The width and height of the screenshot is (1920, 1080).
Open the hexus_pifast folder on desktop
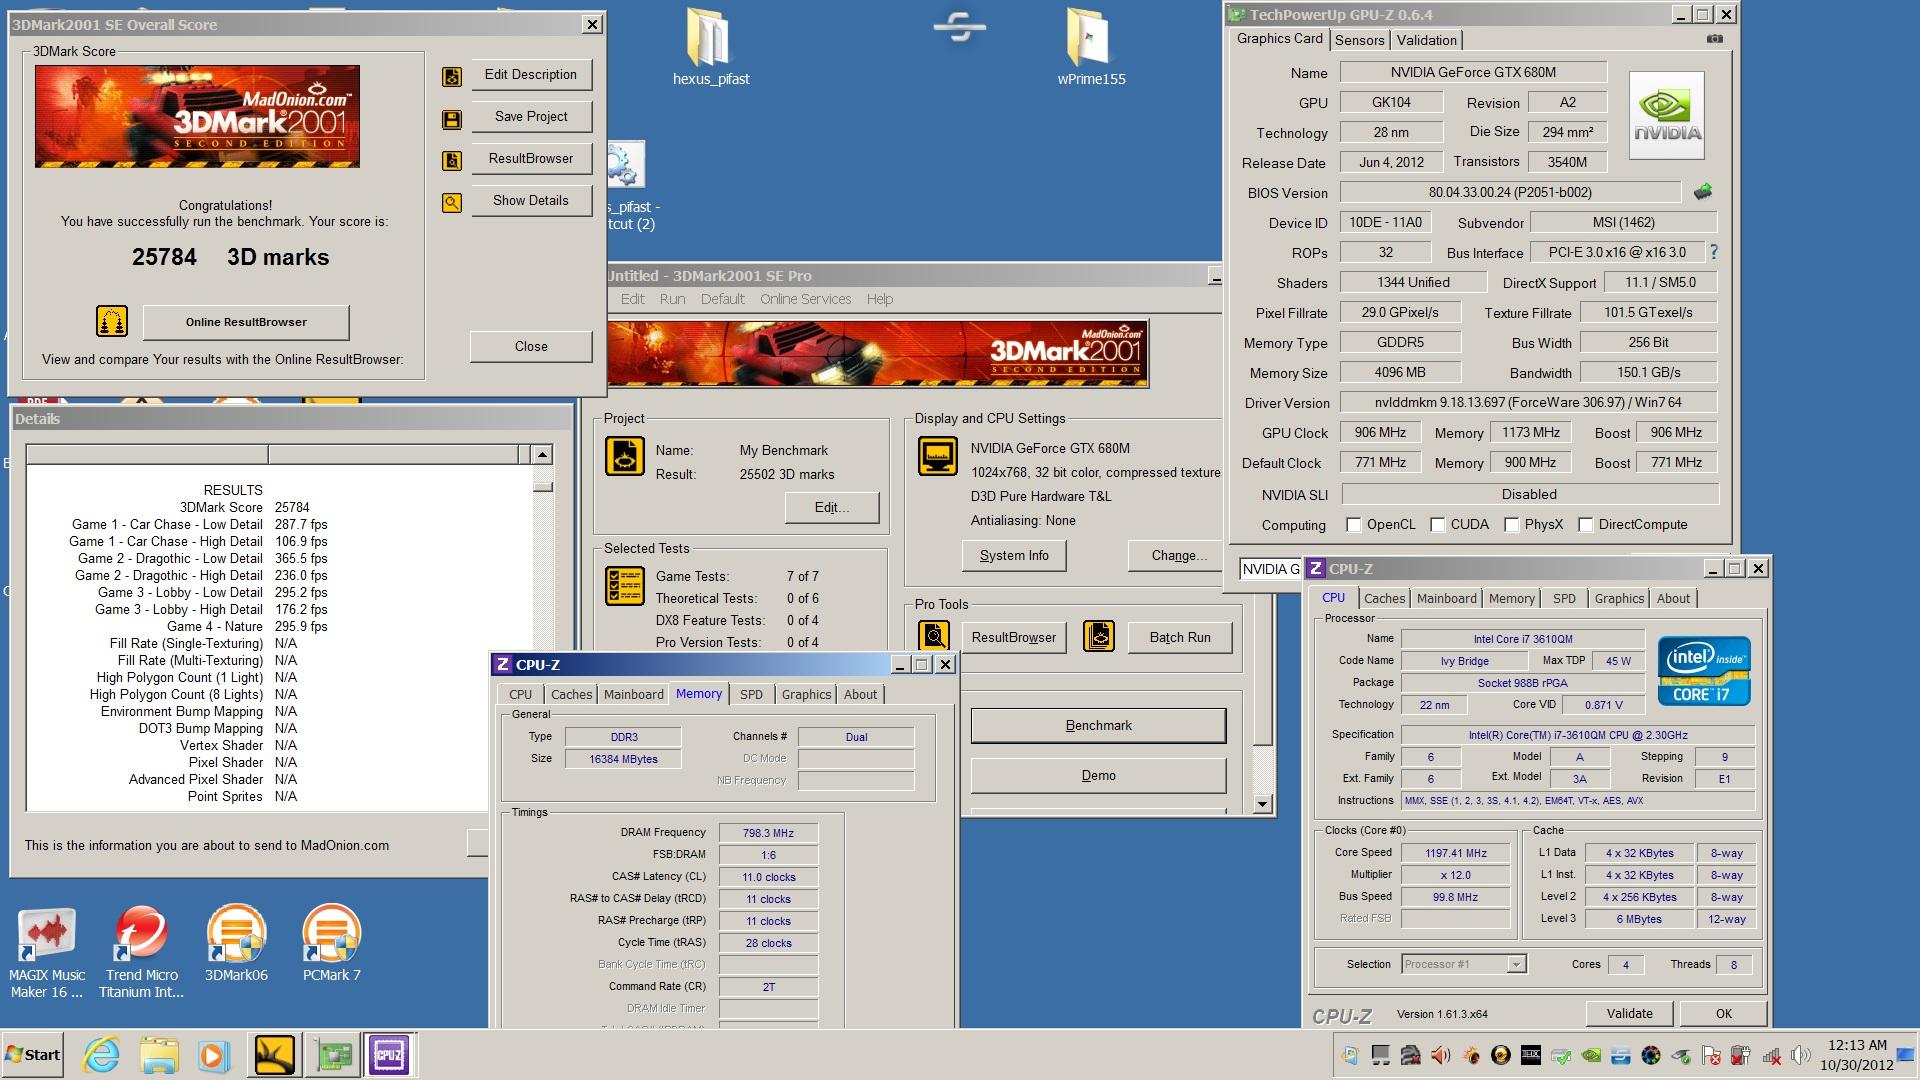pos(711,47)
